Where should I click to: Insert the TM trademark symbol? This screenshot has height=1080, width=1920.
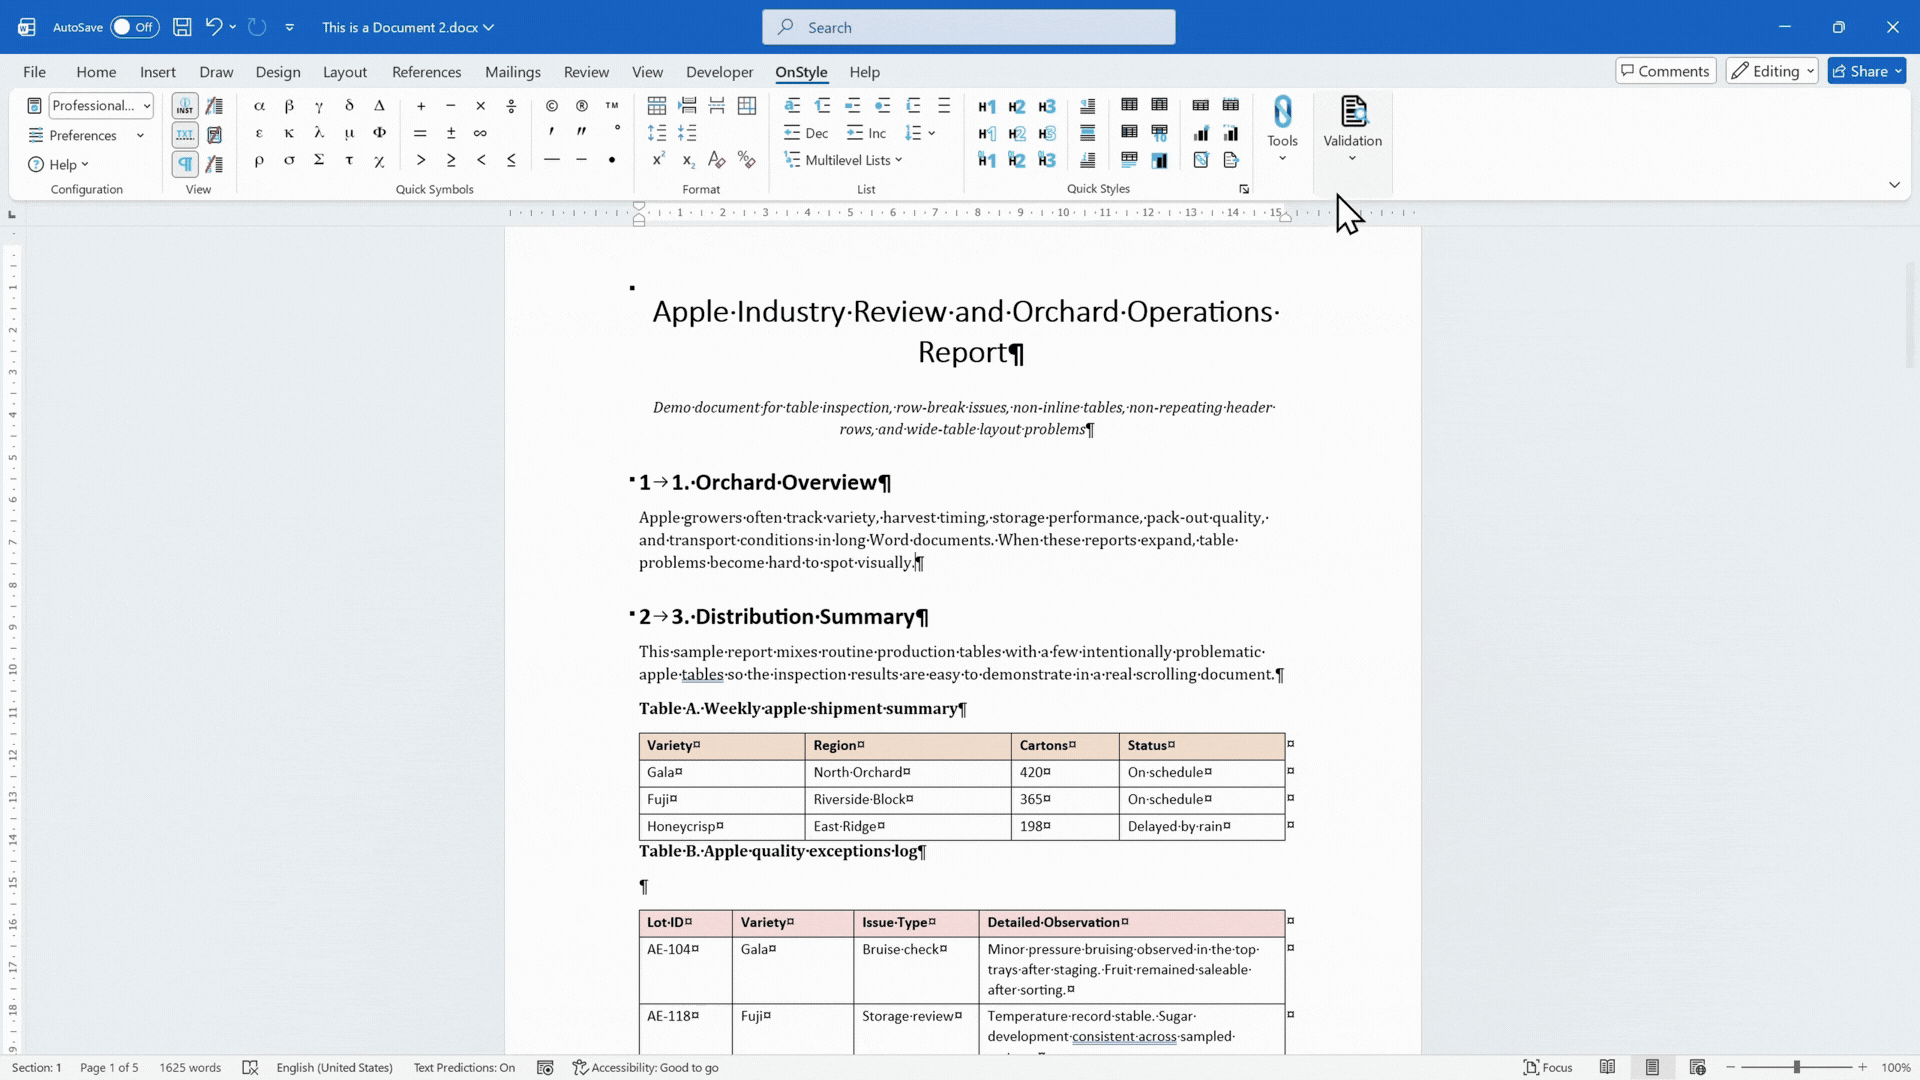click(612, 106)
